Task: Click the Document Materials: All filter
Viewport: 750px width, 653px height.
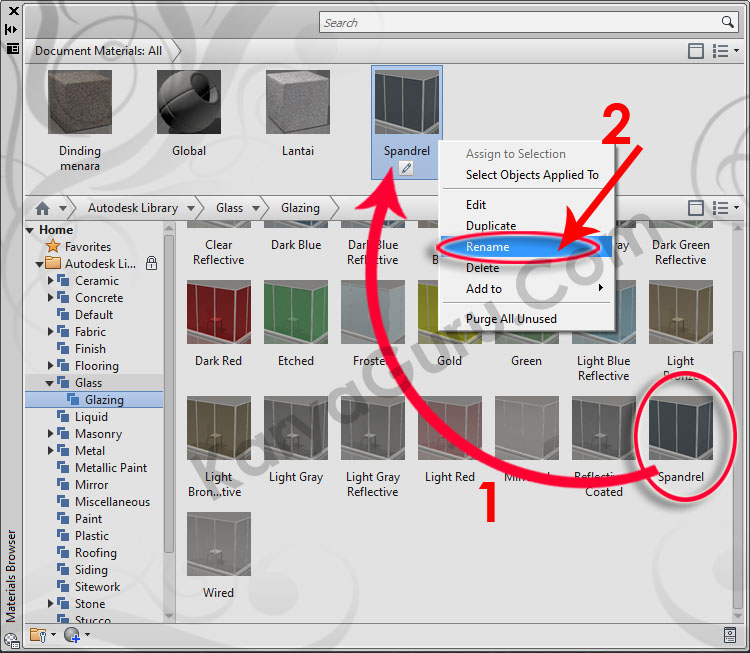Action: 98,51
